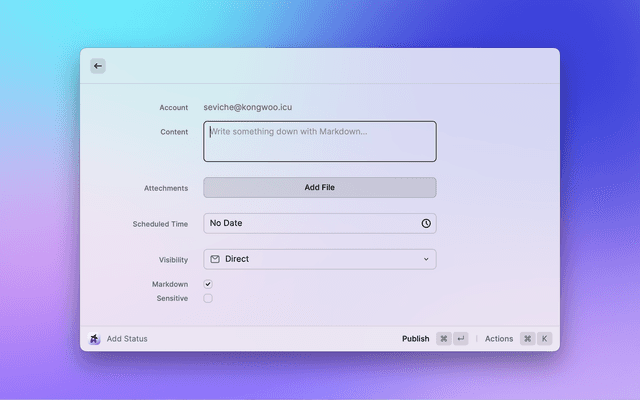Viewport: 640px width, 400px height.
Task: Click the Sensitive label text
Action: click(172, 298)
